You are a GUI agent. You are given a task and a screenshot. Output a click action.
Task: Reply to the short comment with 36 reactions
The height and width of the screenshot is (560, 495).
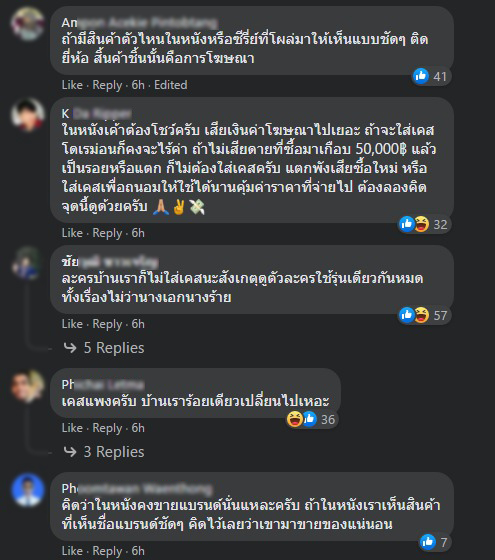(107, 428)
